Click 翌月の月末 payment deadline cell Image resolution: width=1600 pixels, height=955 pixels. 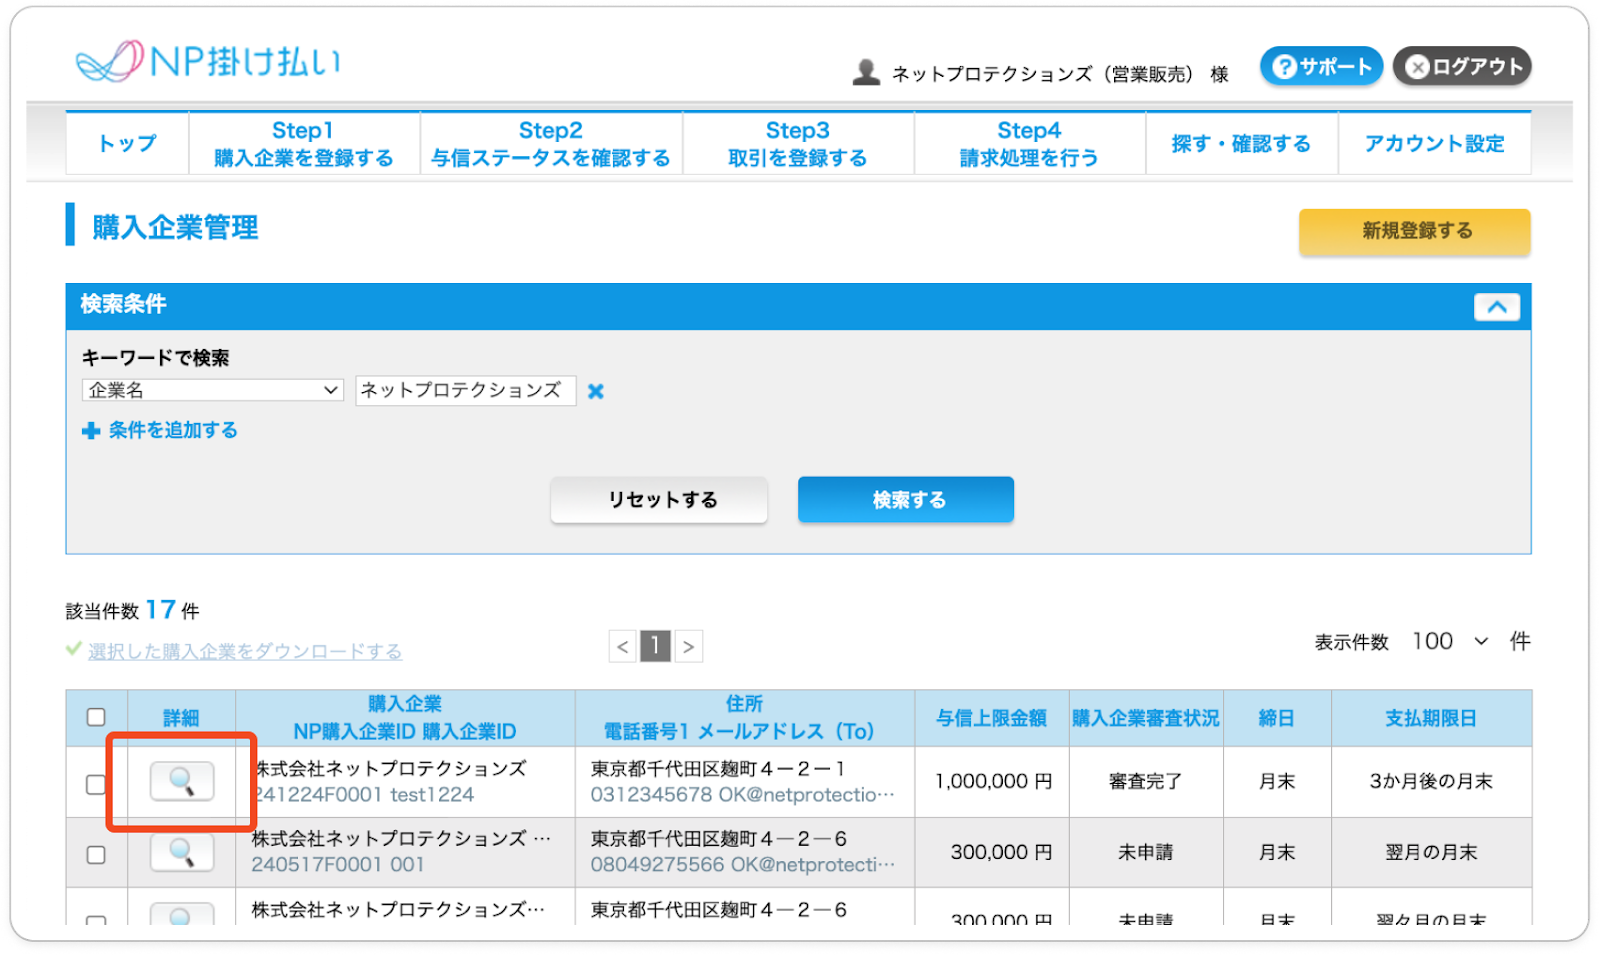tap(1431, 852)
